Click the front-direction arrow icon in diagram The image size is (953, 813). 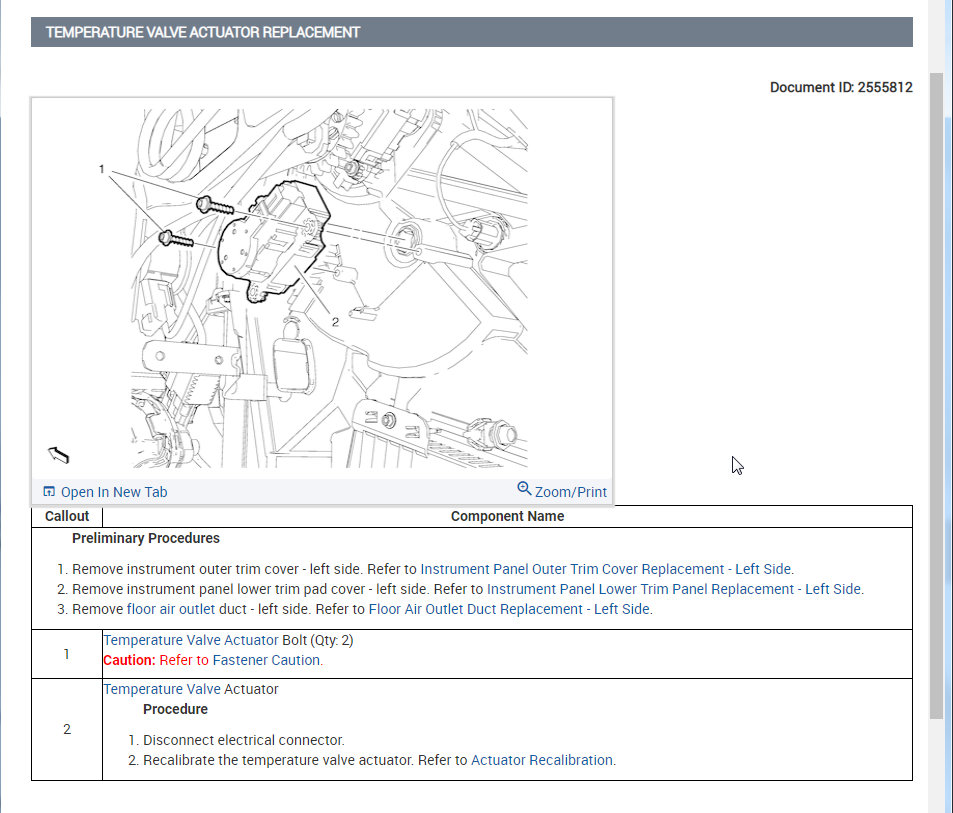[59, 455]
